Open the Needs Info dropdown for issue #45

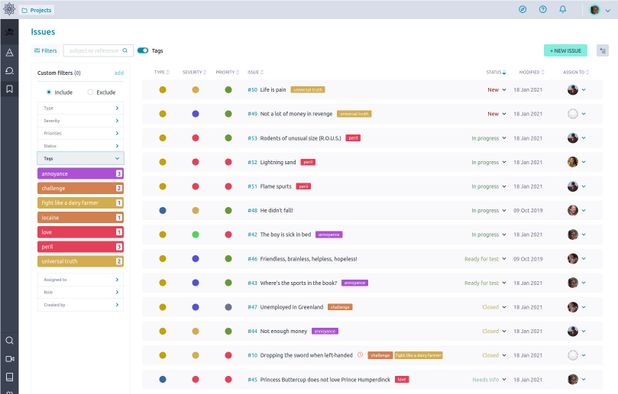tap(489, 379)
